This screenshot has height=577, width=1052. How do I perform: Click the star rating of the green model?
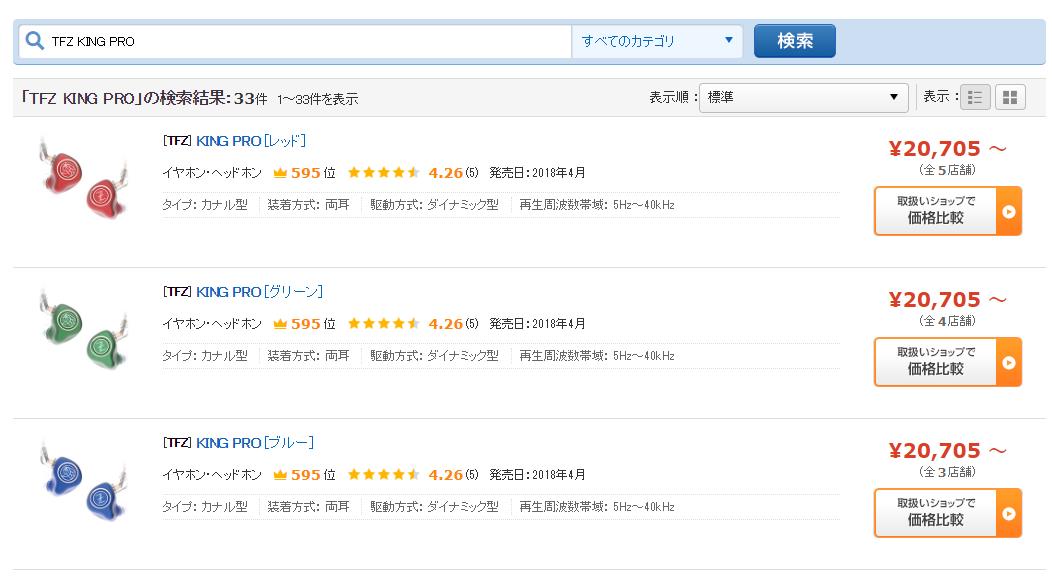coord(383,324)
